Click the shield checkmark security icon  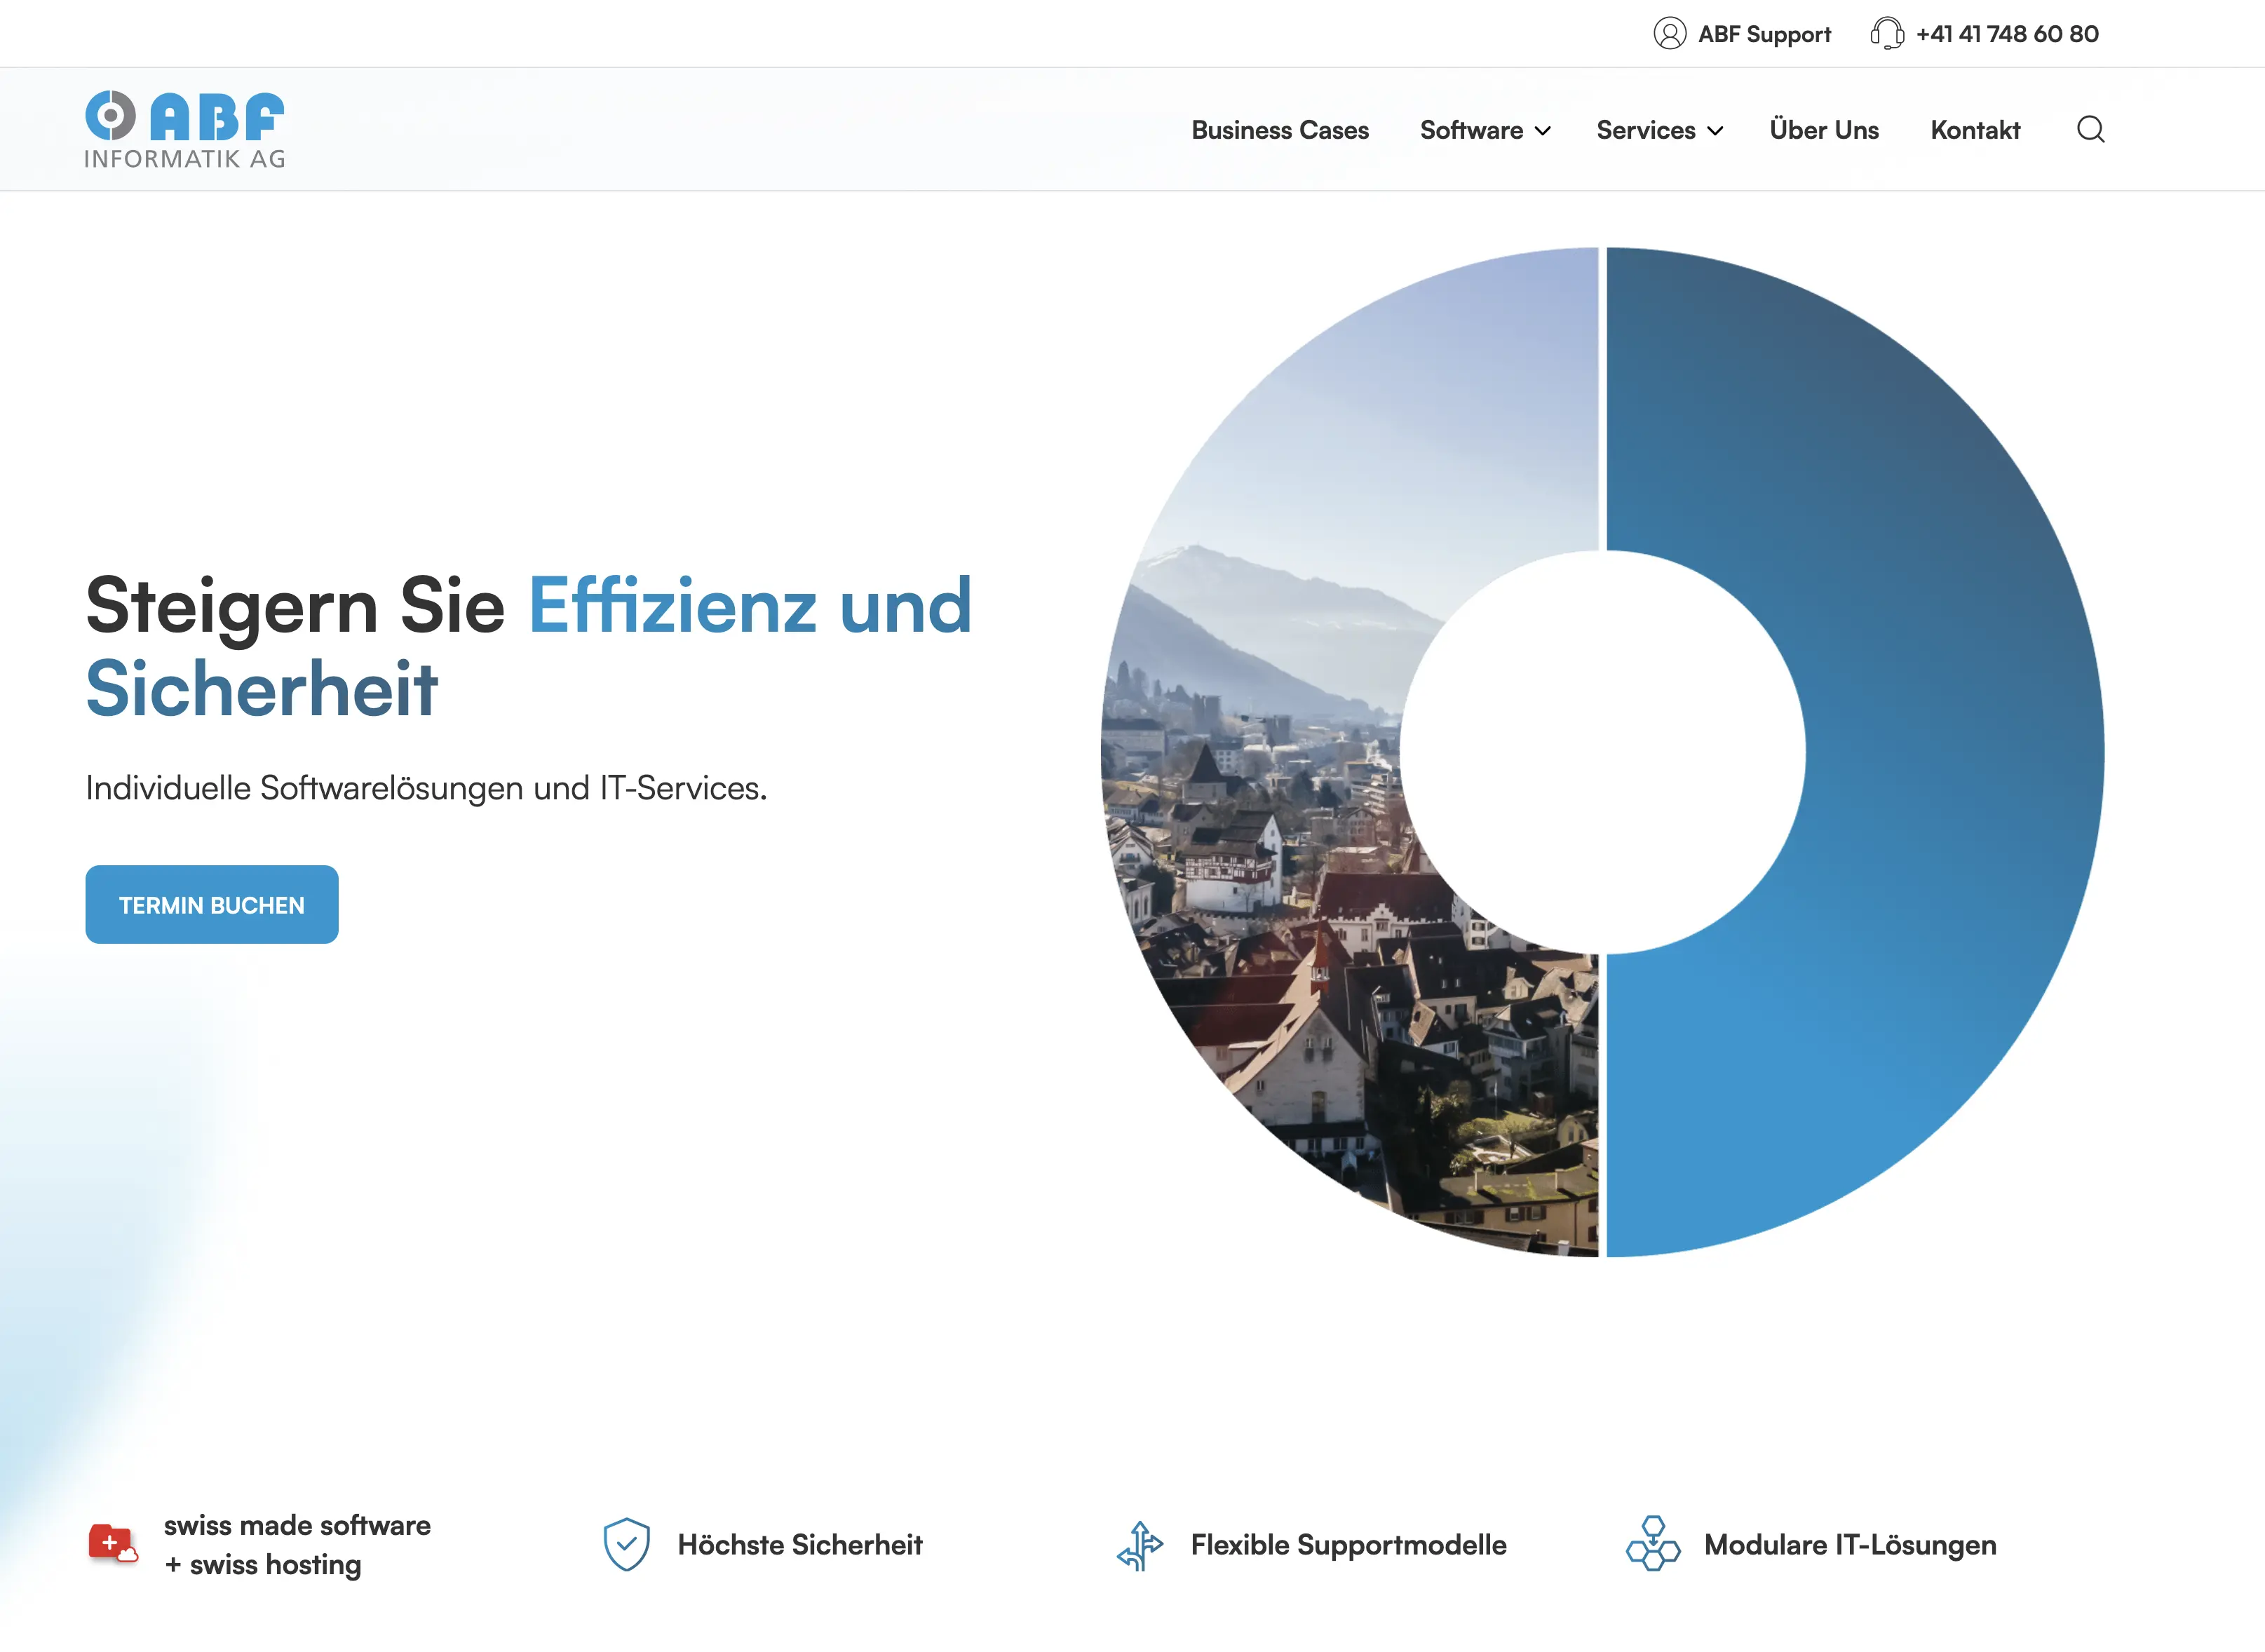(x=628, y=1543)
